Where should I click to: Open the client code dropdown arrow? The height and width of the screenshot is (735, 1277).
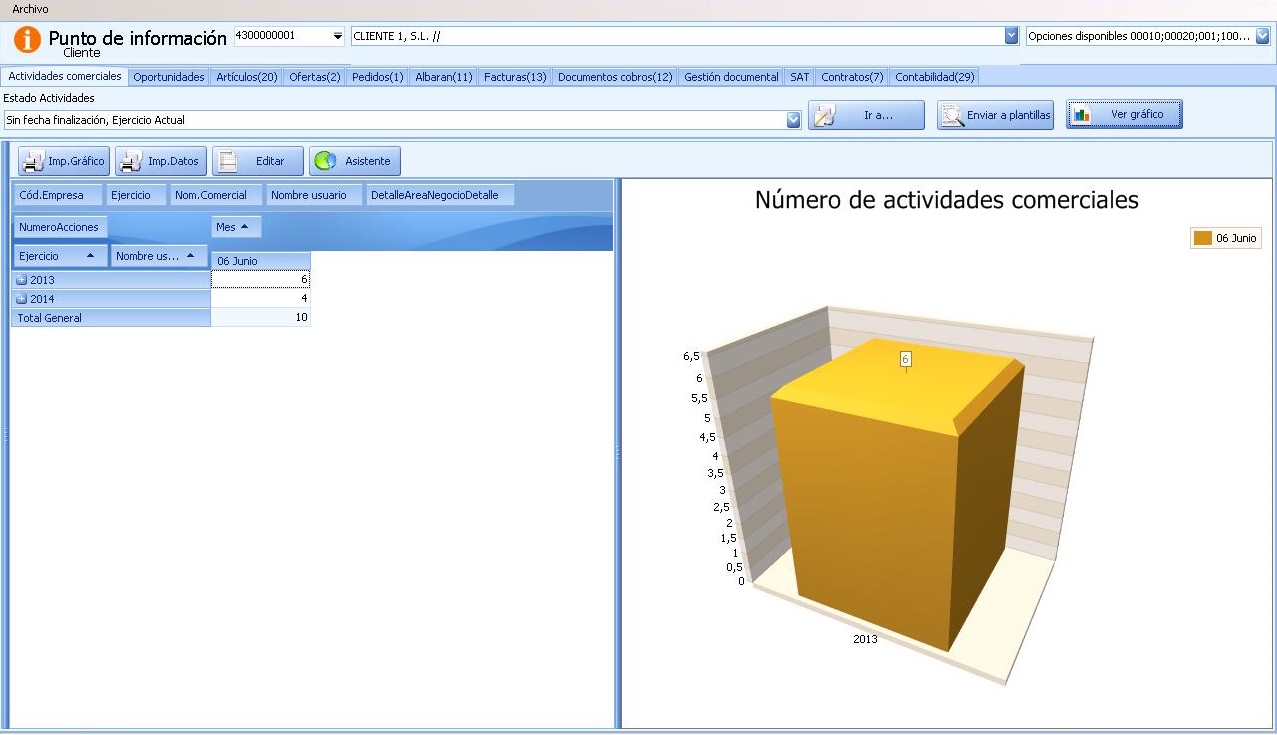pos(338,36)
